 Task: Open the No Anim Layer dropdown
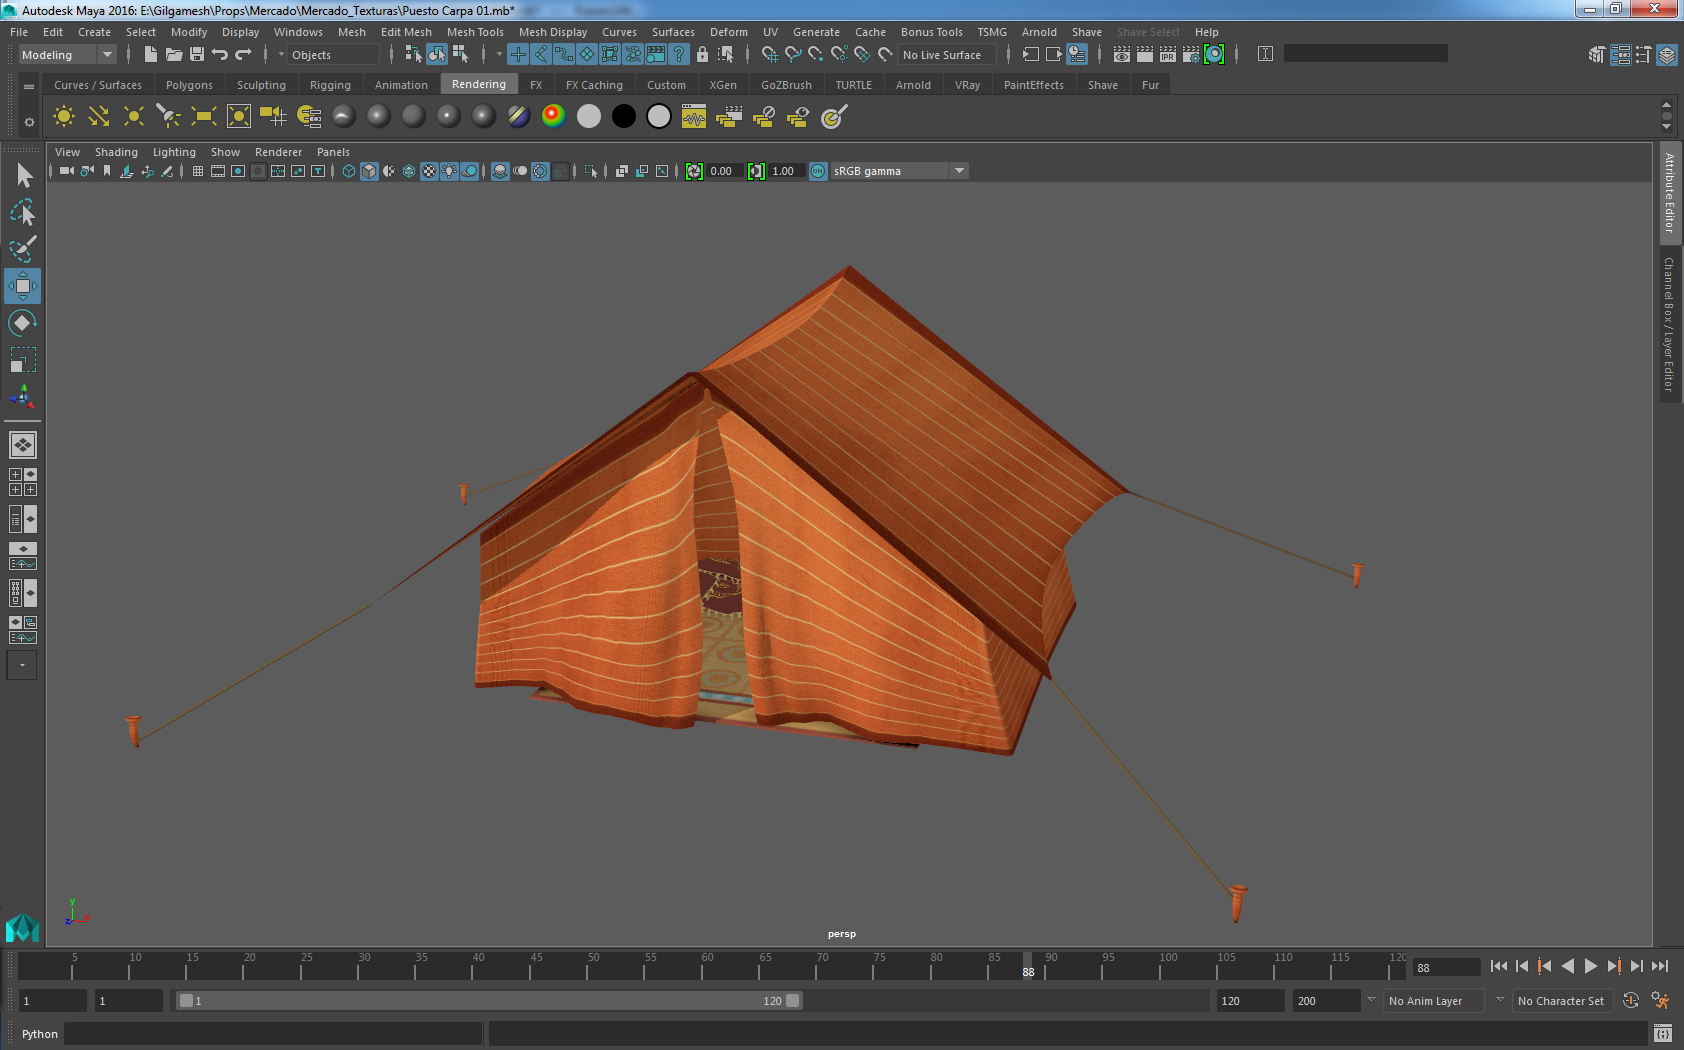click(x=1499, y=1001)
